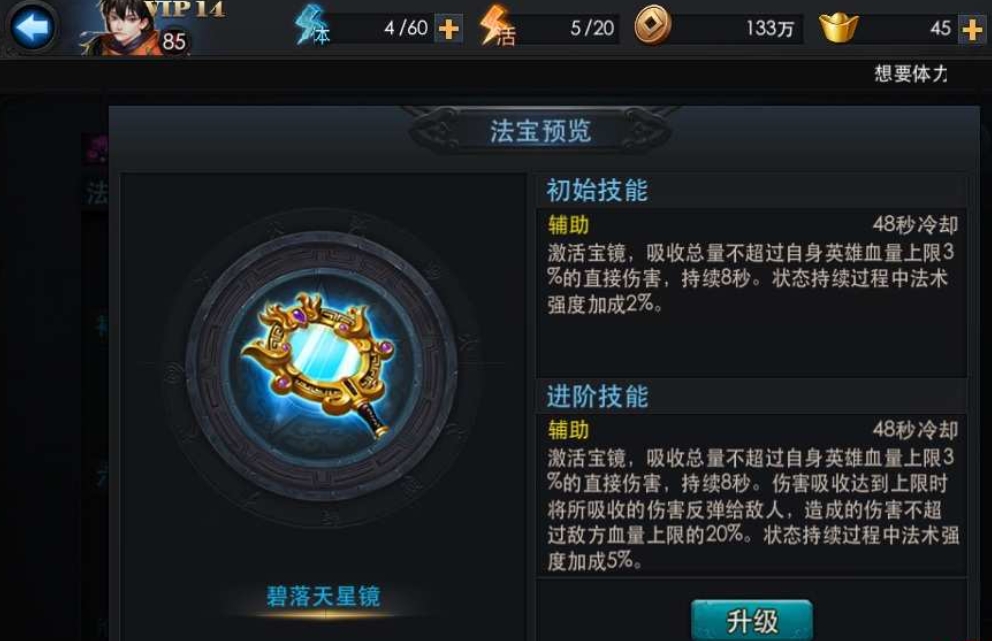
Task: Tap the blue back arrow button
Action: [32, 27]
